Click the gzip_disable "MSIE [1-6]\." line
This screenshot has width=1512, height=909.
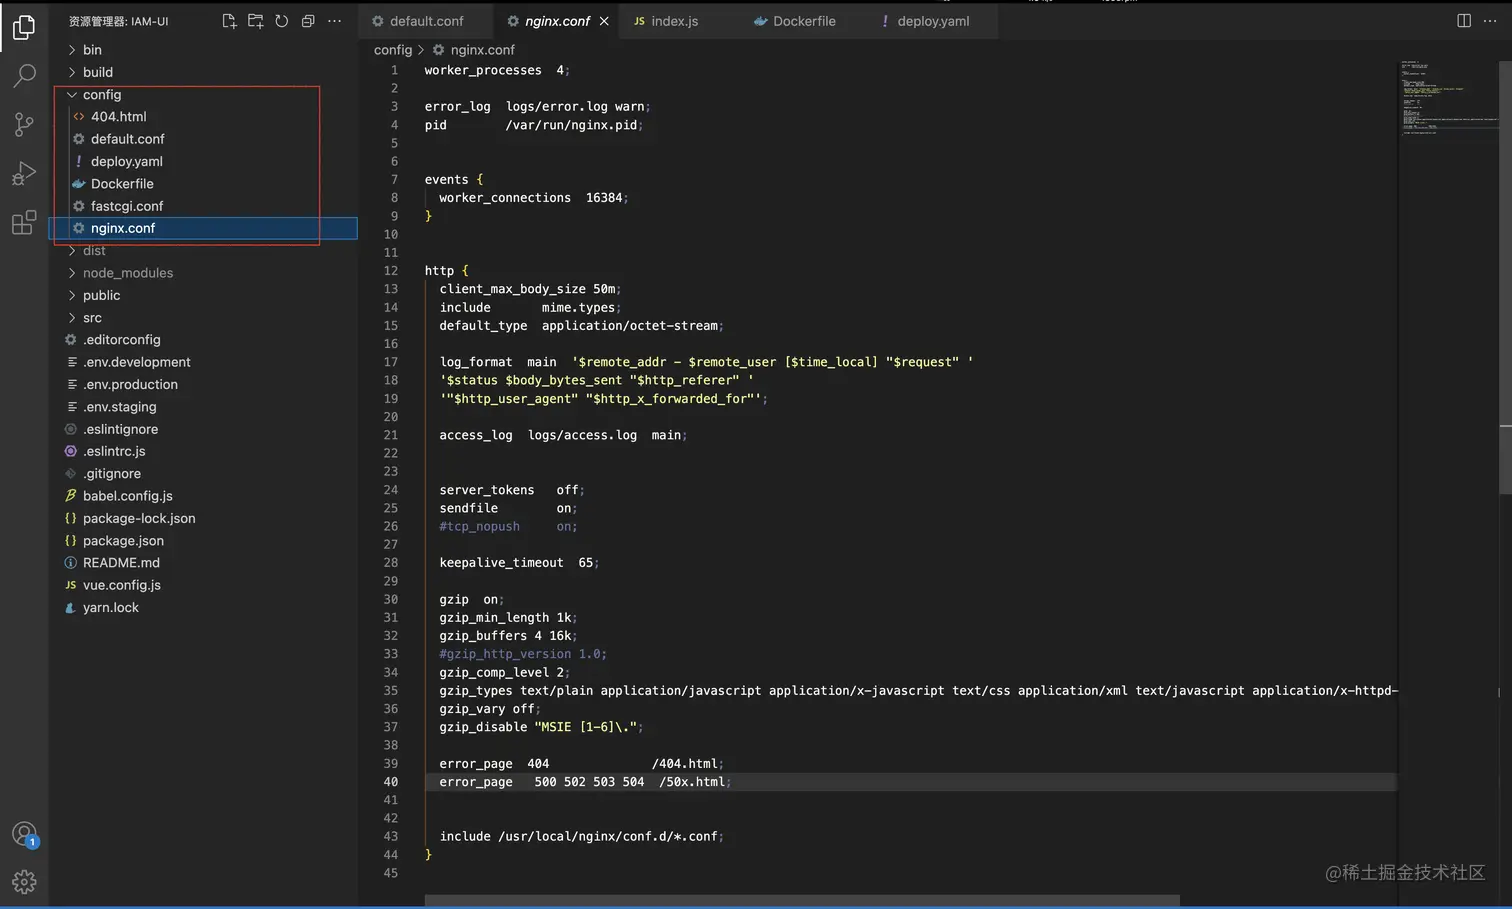point(541,727)
